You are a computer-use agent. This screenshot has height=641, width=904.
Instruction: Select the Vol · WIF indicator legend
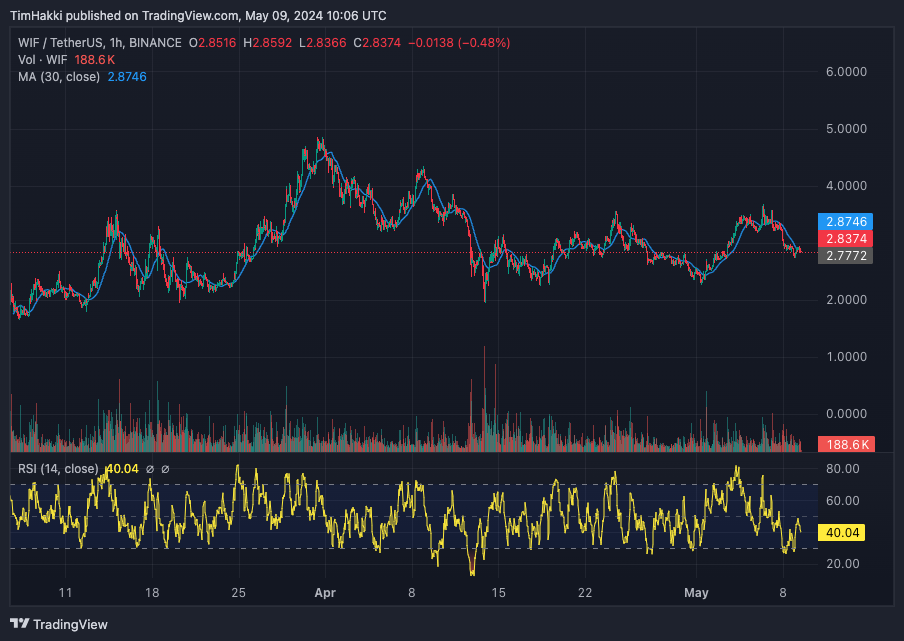(41, 60)
